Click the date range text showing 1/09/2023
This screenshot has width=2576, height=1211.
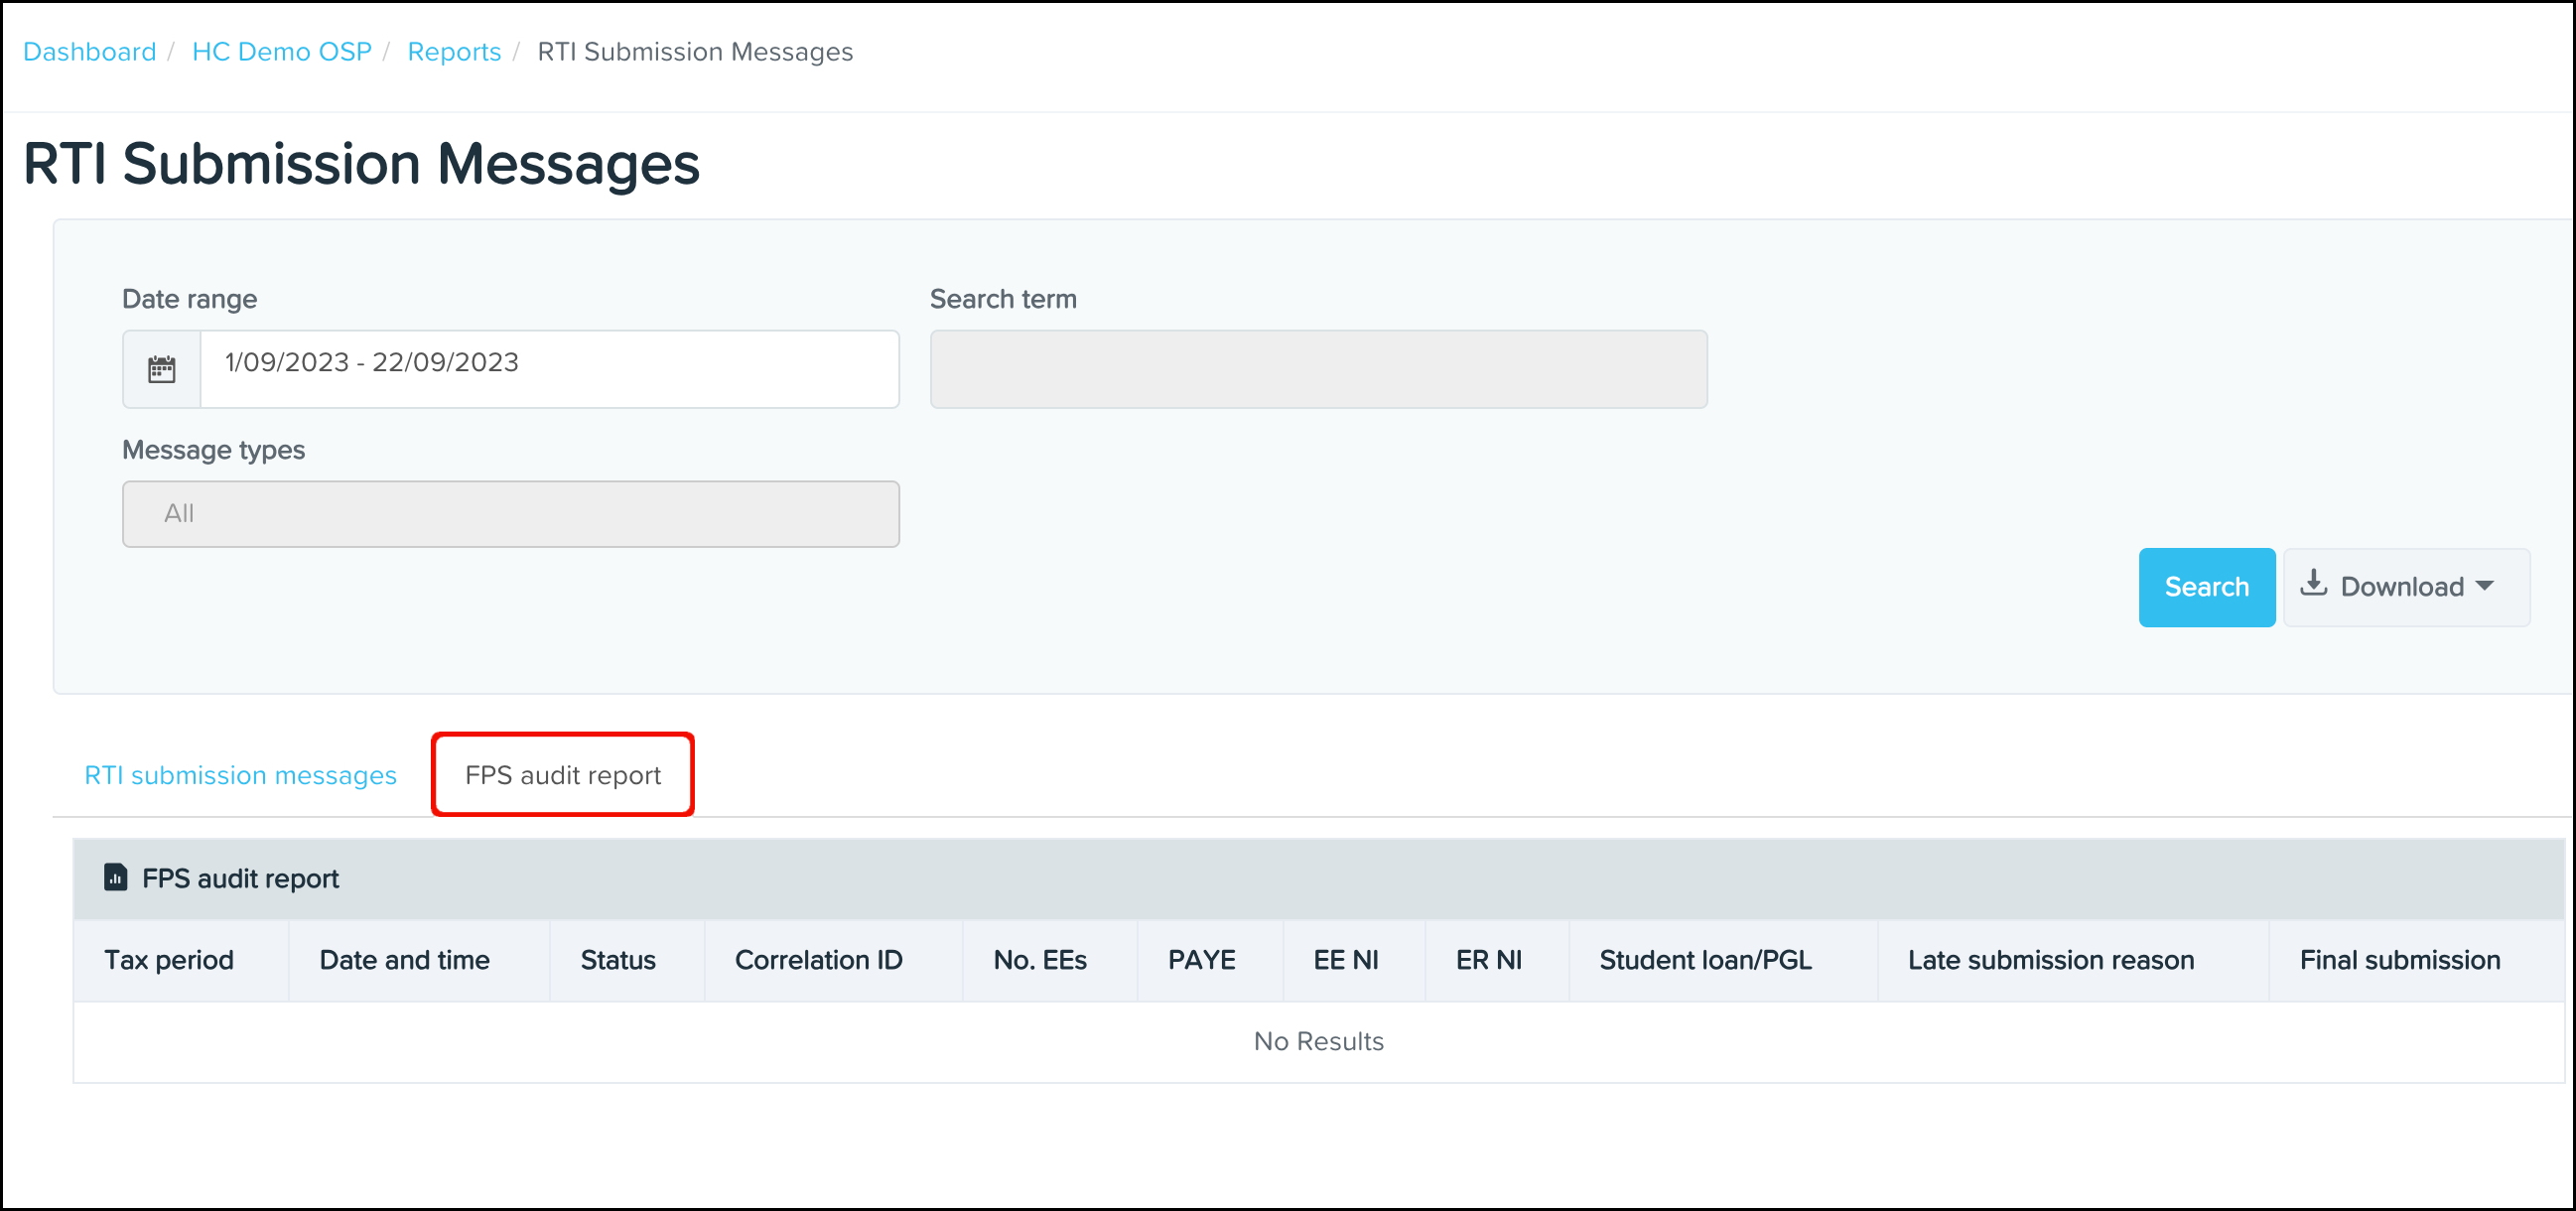[x=370, y=362]
